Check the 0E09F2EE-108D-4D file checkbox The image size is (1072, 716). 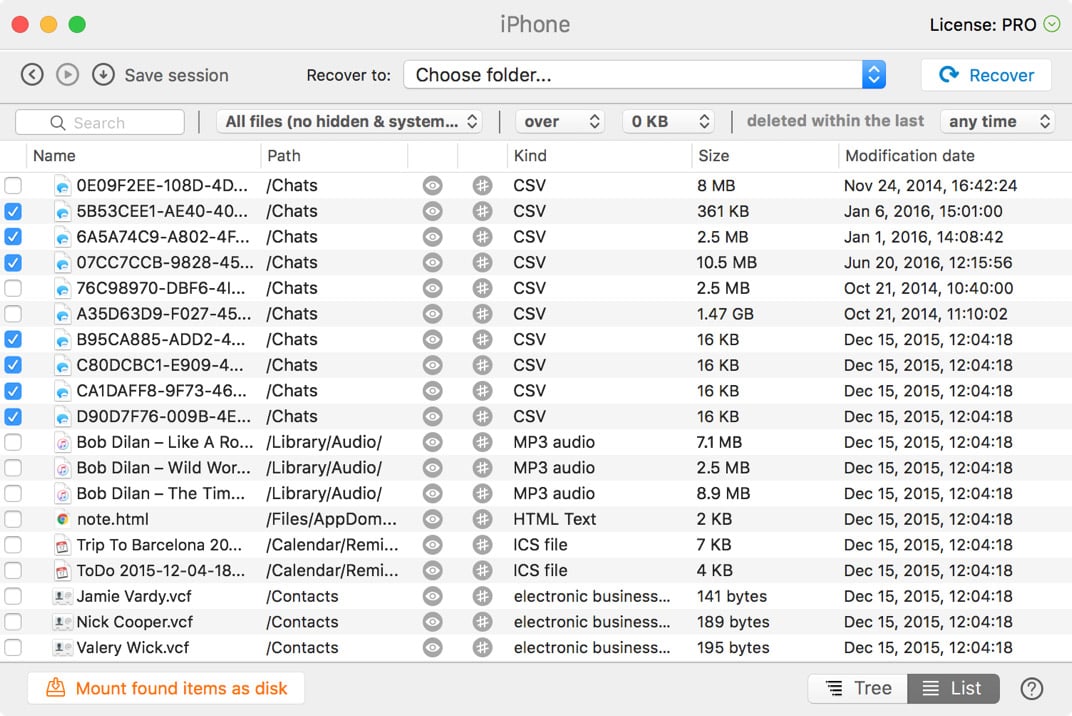pyautogui.click(x=13, y=185)
